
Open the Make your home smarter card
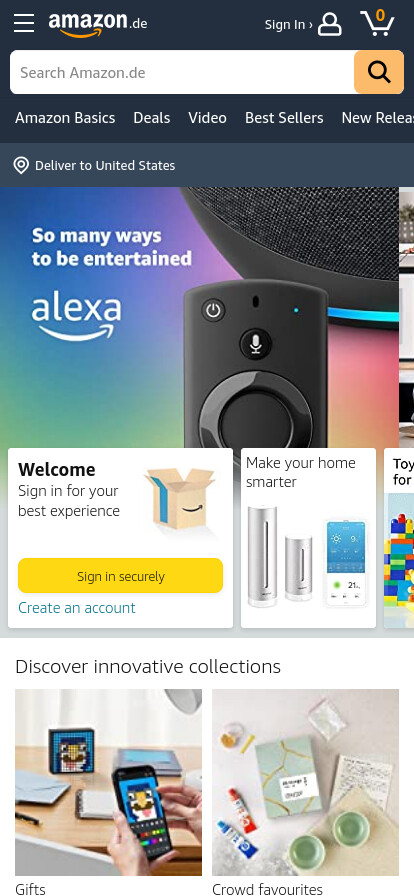click(308, 538)
